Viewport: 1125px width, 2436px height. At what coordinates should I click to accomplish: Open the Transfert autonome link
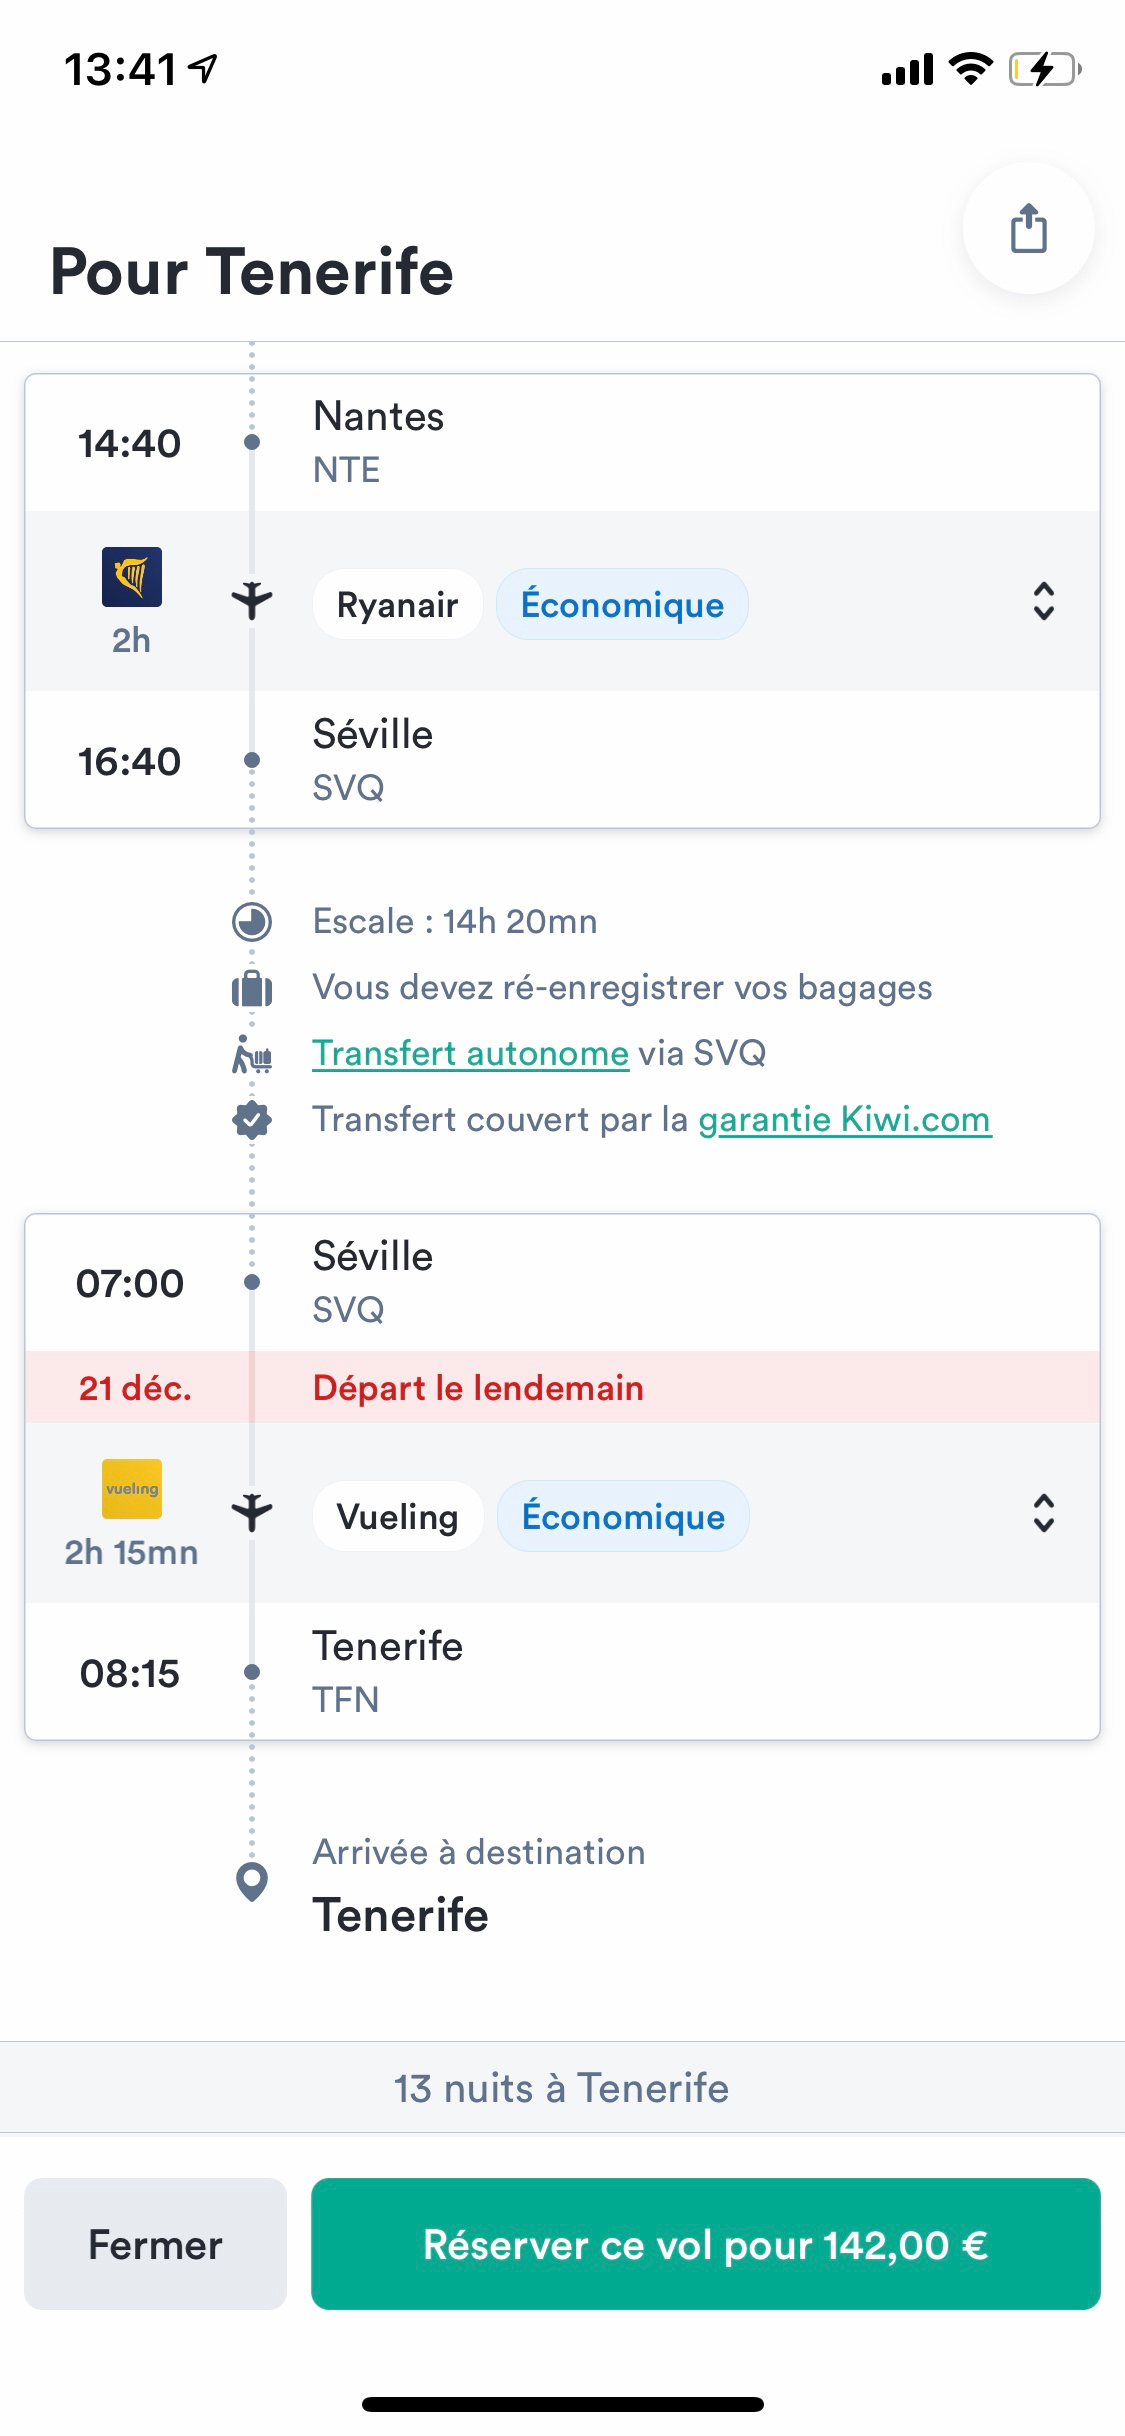coord(470,1054)
